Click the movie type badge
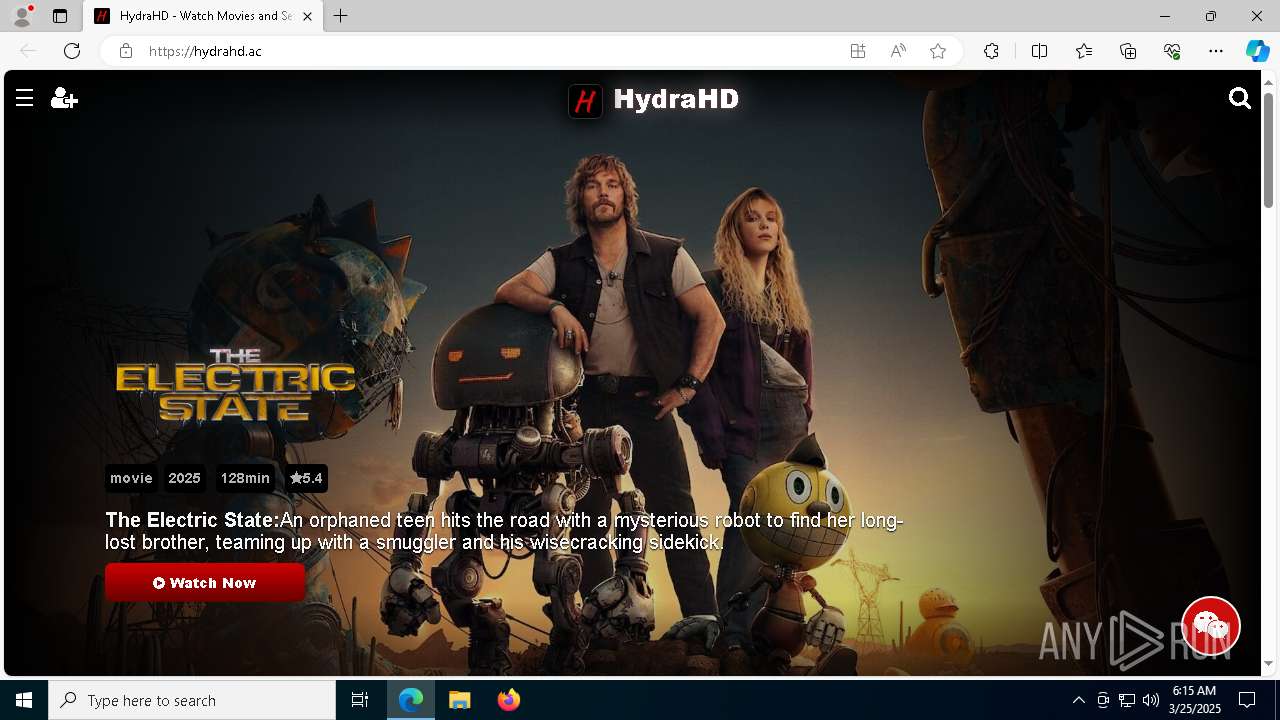 pos(131,478)
